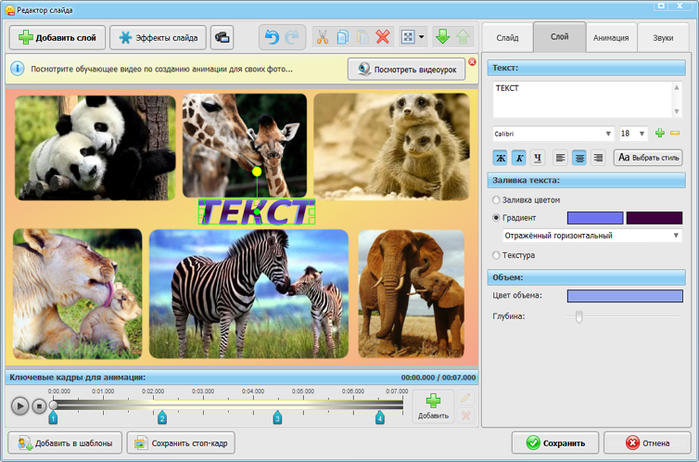Click the pencil edit keyframe icon

click(x=465, y=397)
